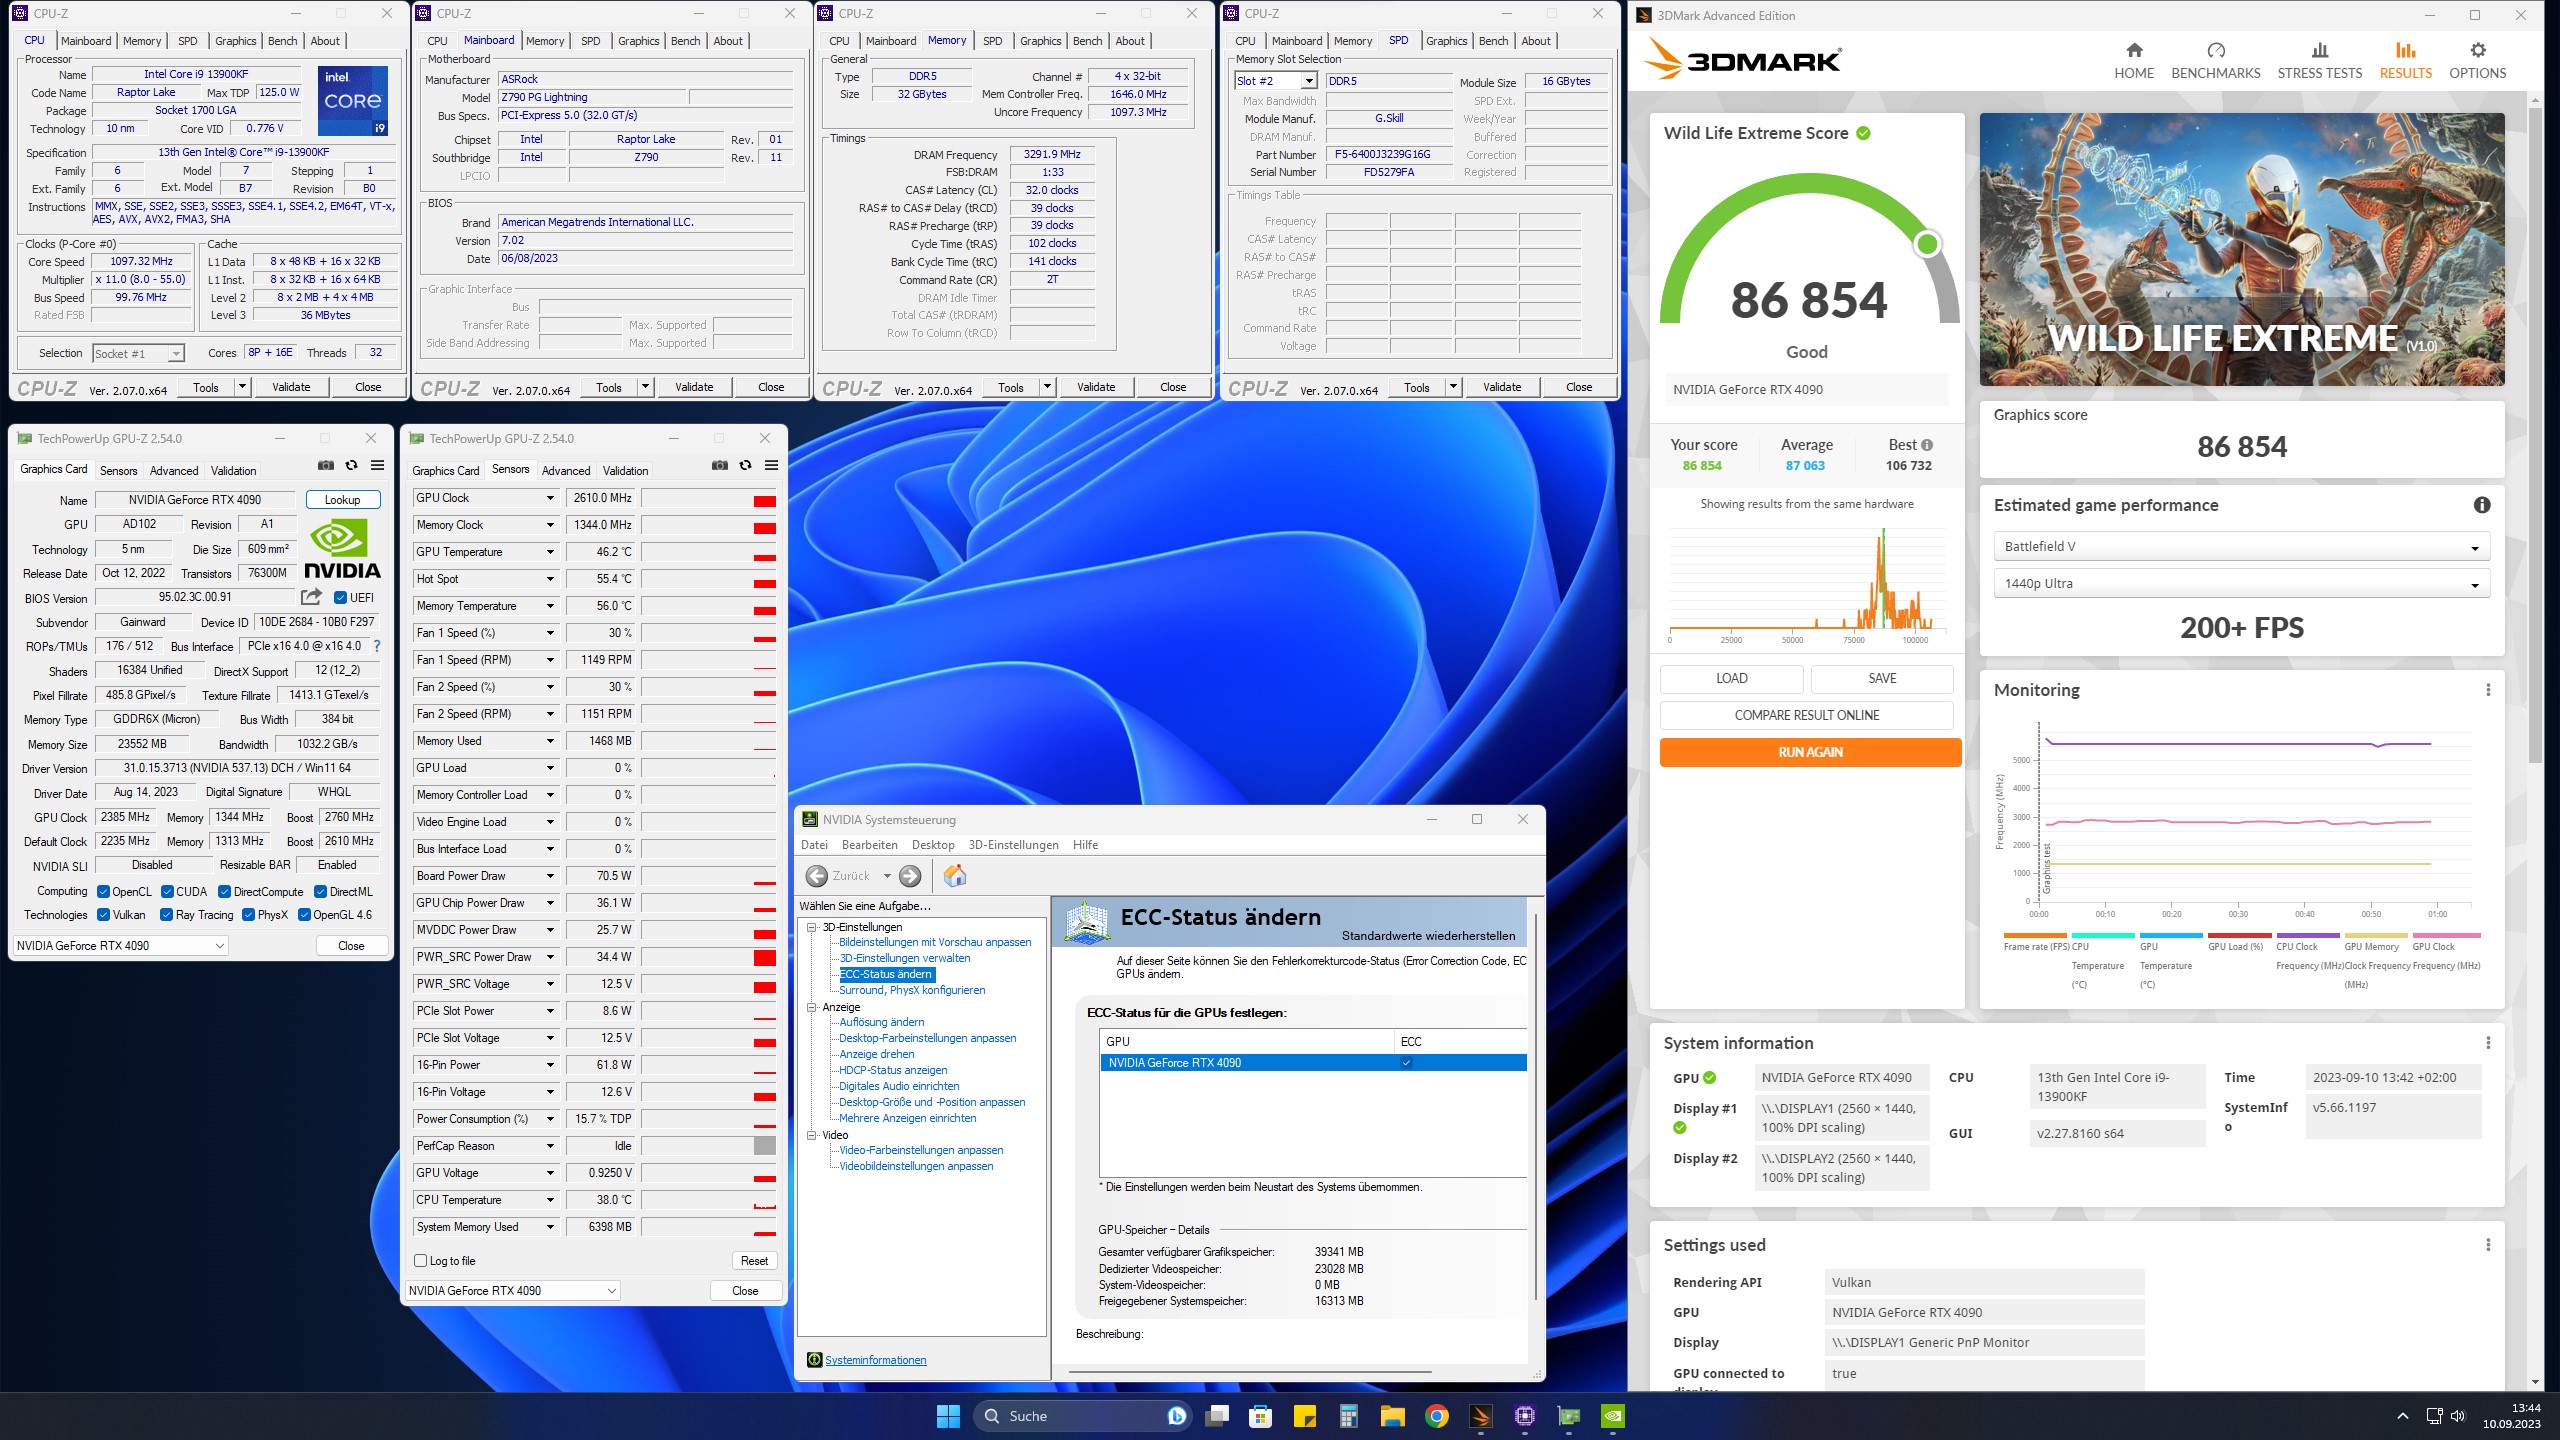The height and width of the screenshot is (1440, 2560).
Task: Open Chrome from the taskbar
Action: (x=1437, y=1416)
